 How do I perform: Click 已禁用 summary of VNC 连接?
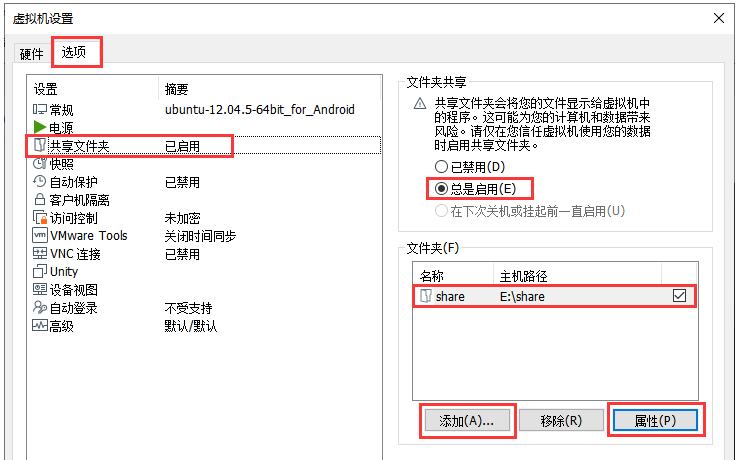coord(182,254)
